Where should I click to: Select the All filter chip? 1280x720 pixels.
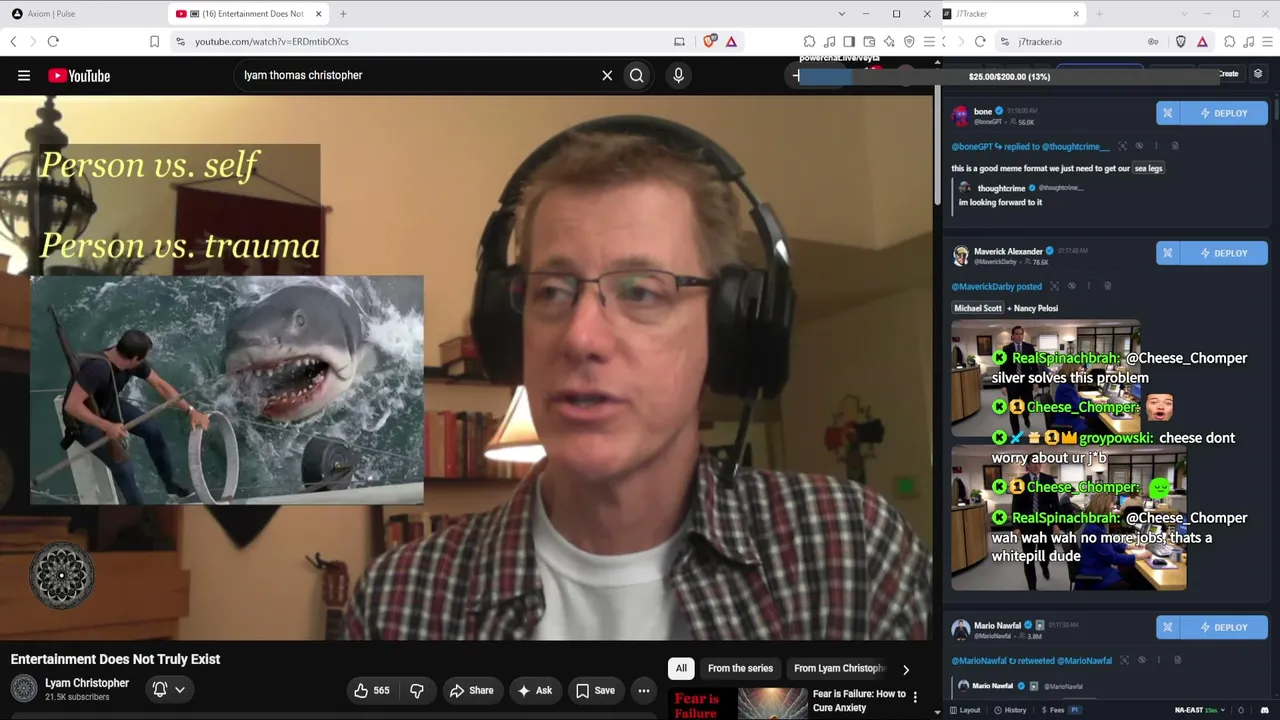[x=681, y=668]
